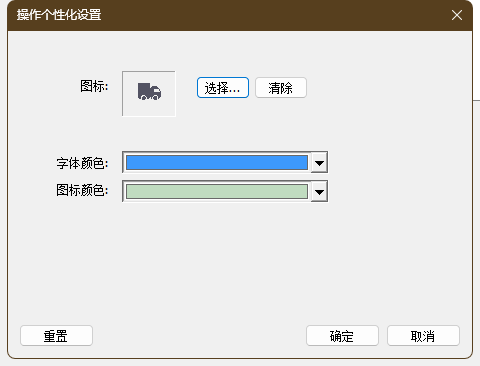Viewport: 480px width, 366px height.
Task: Pick the light green 图标颜色 swatch
Action: [x=217, y=192]
